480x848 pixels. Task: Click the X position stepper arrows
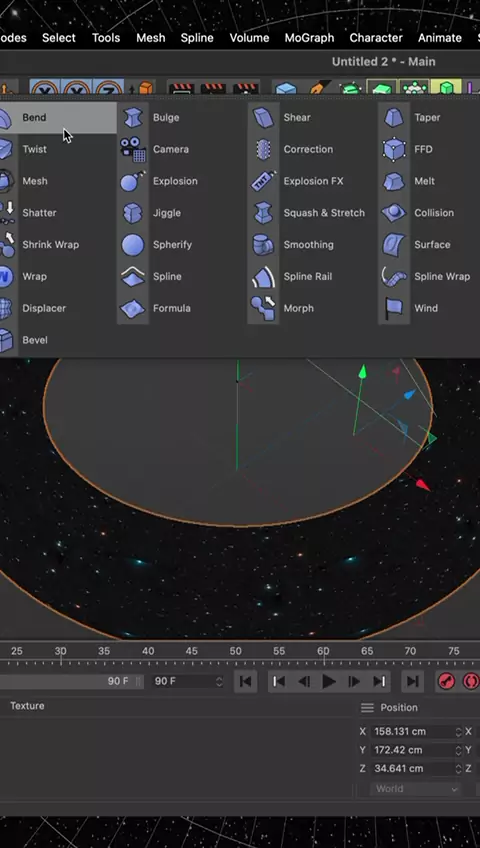click(458, 732)
